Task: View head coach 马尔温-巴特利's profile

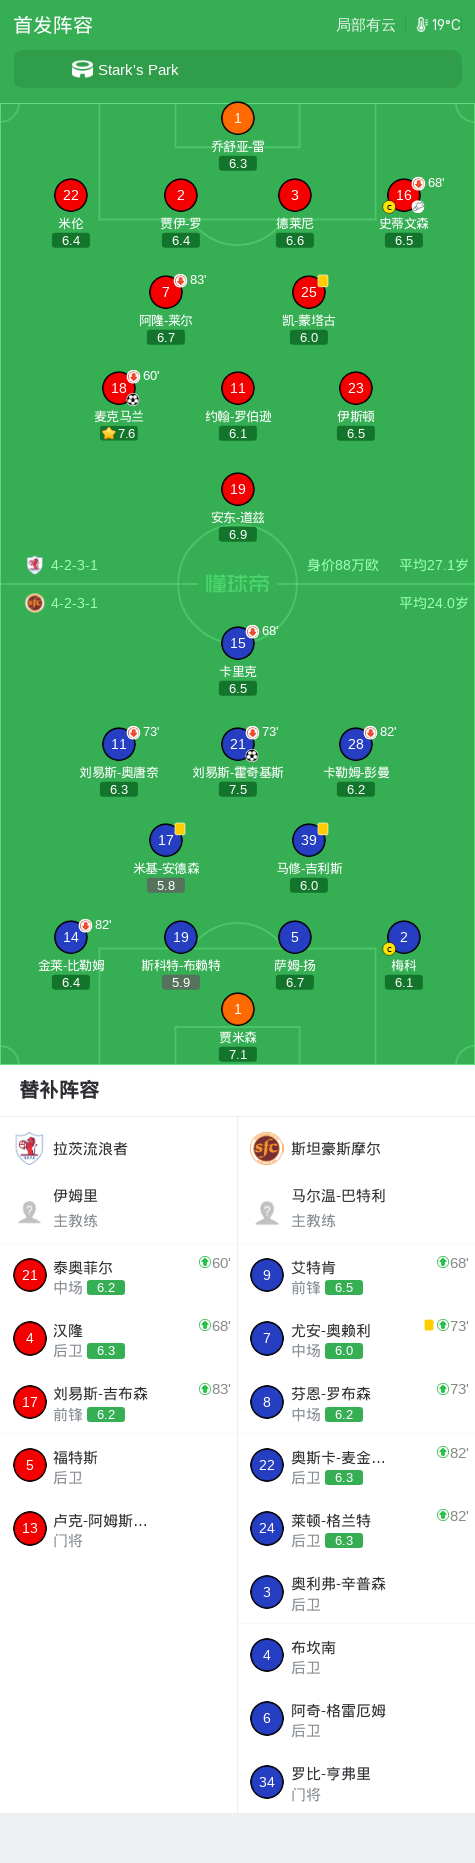Action: 356,1208
